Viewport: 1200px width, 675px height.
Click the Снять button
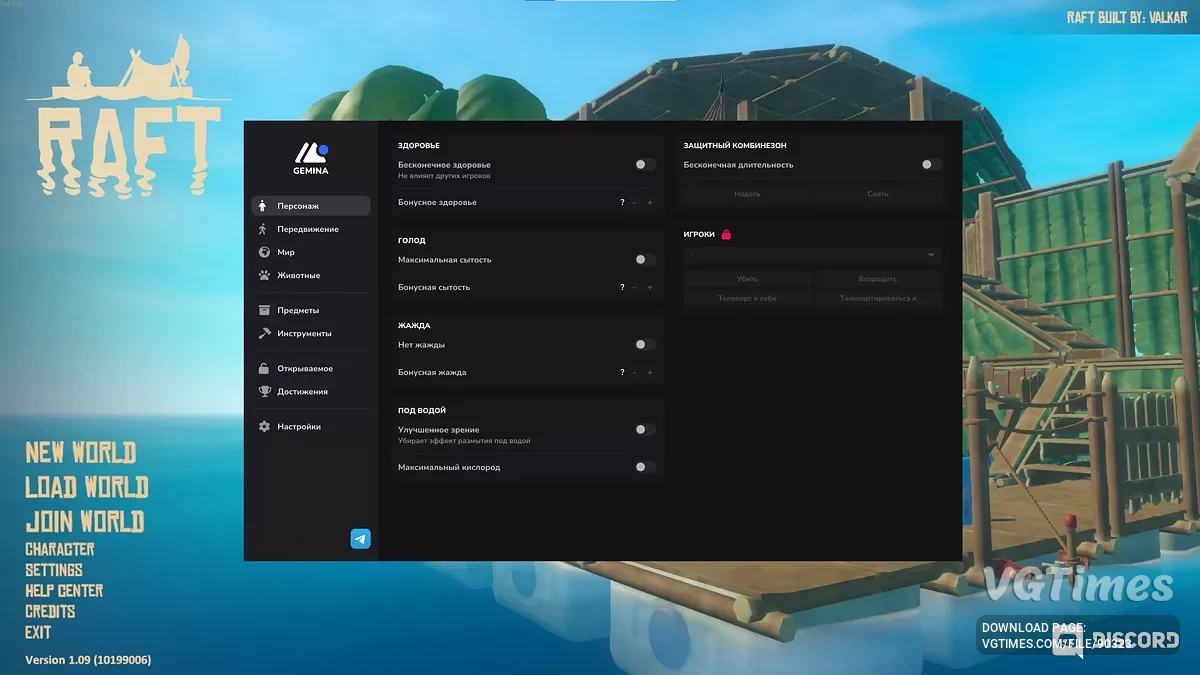pyautogui.click(x=878, y=194)
